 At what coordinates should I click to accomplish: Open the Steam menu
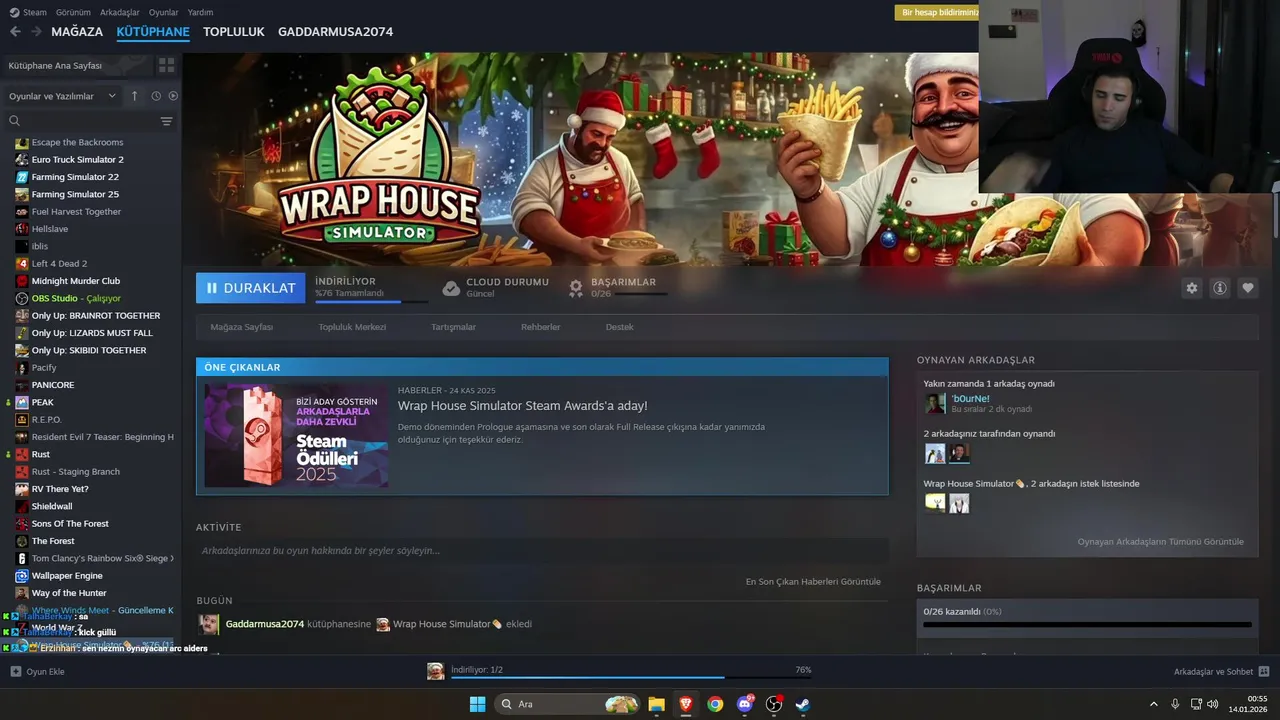tap(35, 12)
